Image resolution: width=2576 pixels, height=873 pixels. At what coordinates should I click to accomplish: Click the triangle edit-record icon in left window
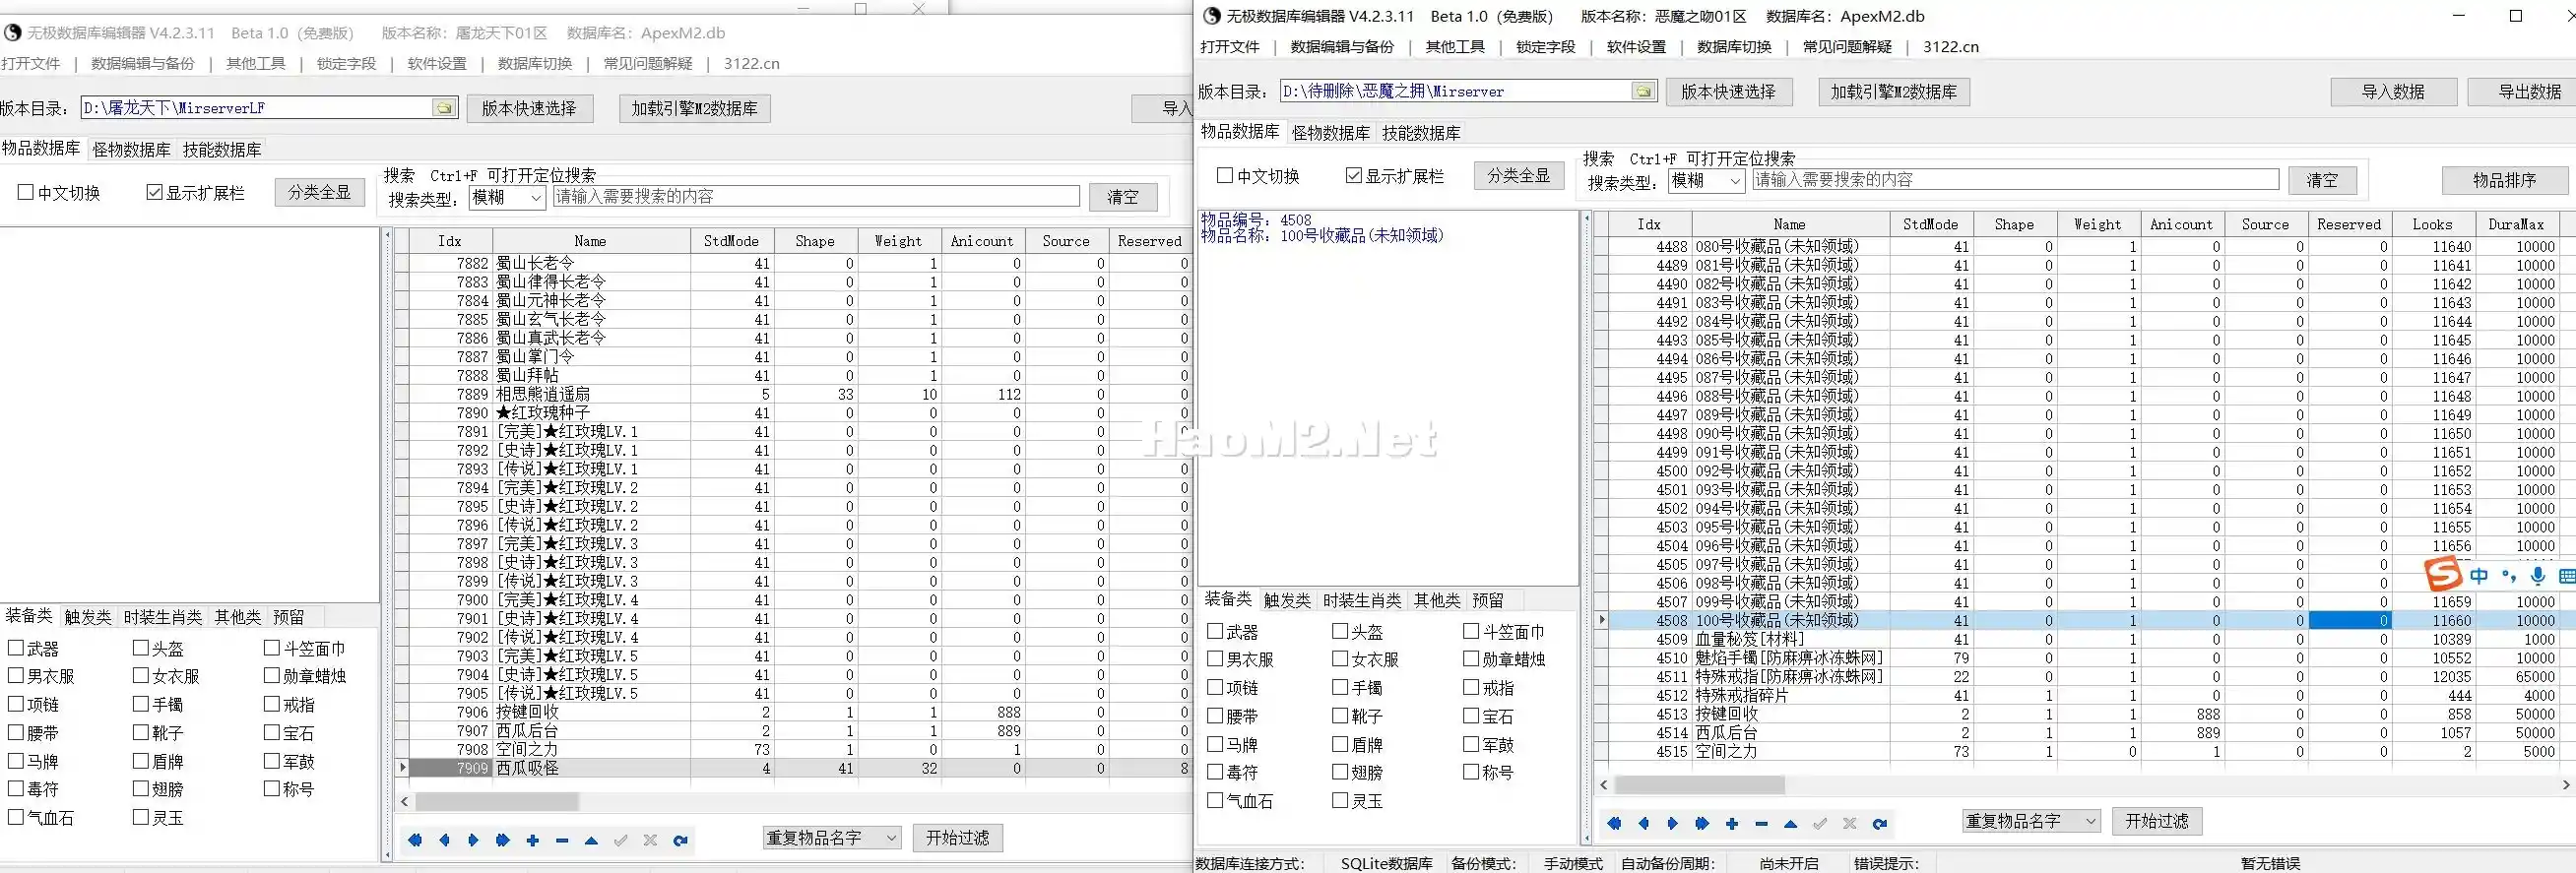[x=591, y=840]
